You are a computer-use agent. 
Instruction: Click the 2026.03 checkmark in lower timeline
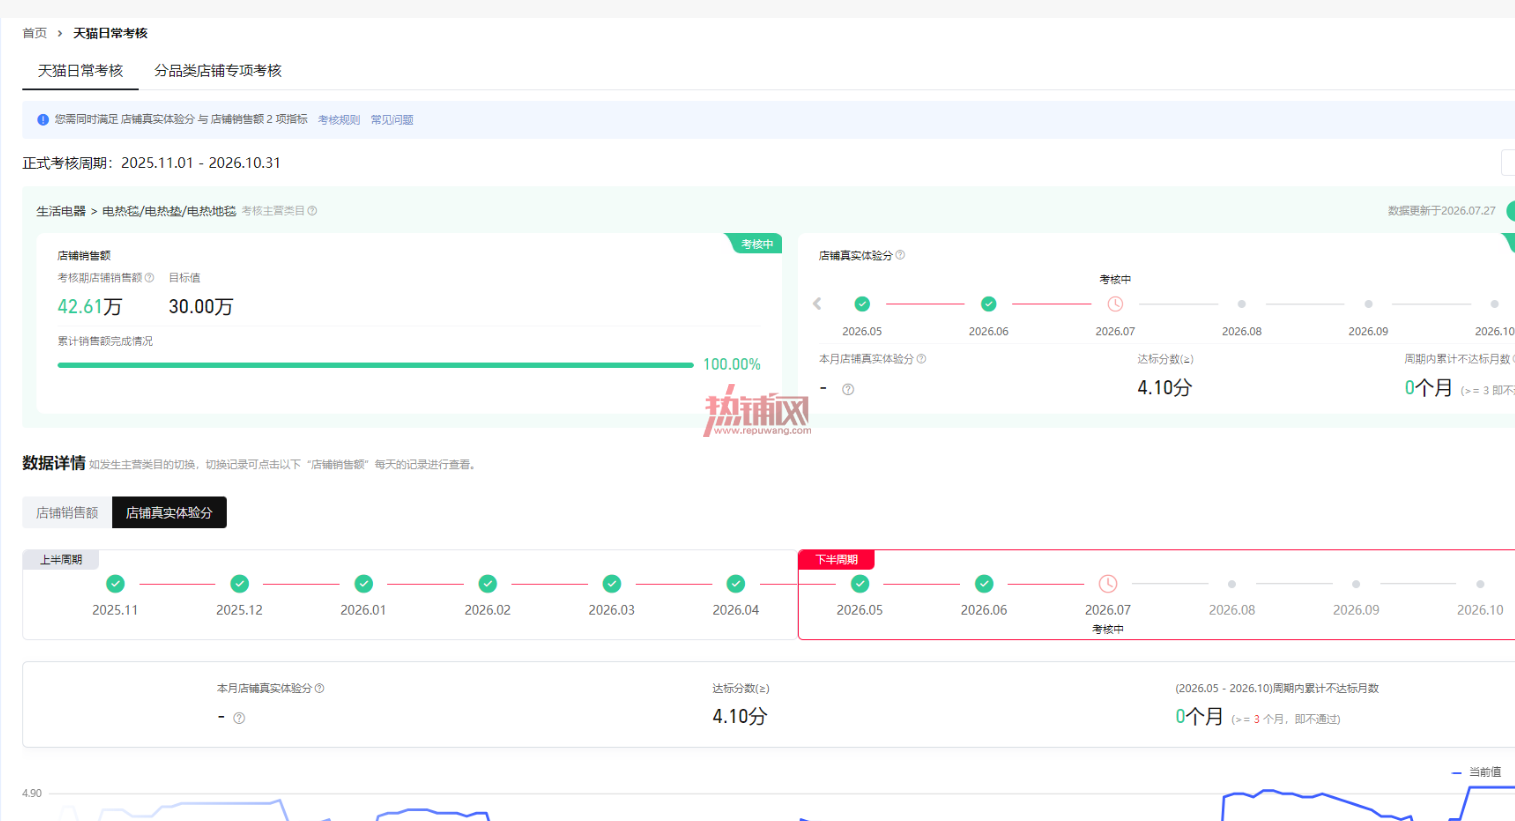612,584
